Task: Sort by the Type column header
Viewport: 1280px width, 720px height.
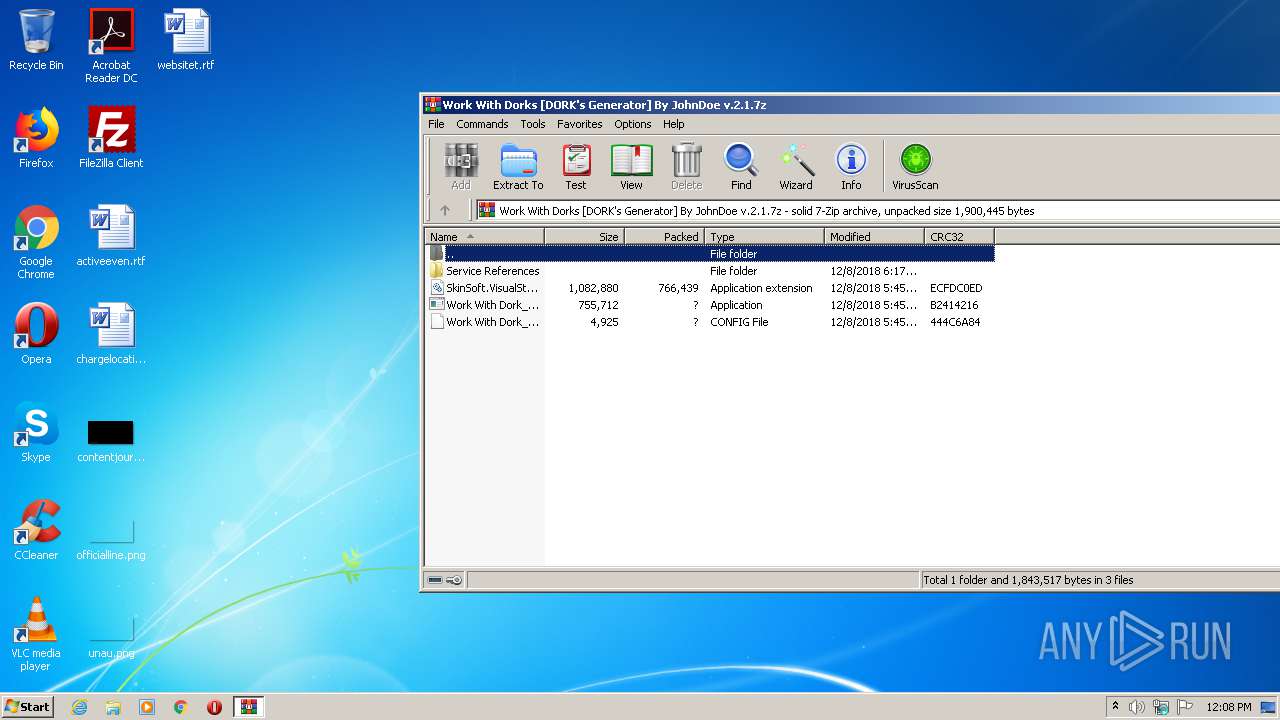Action: point(765,237)
